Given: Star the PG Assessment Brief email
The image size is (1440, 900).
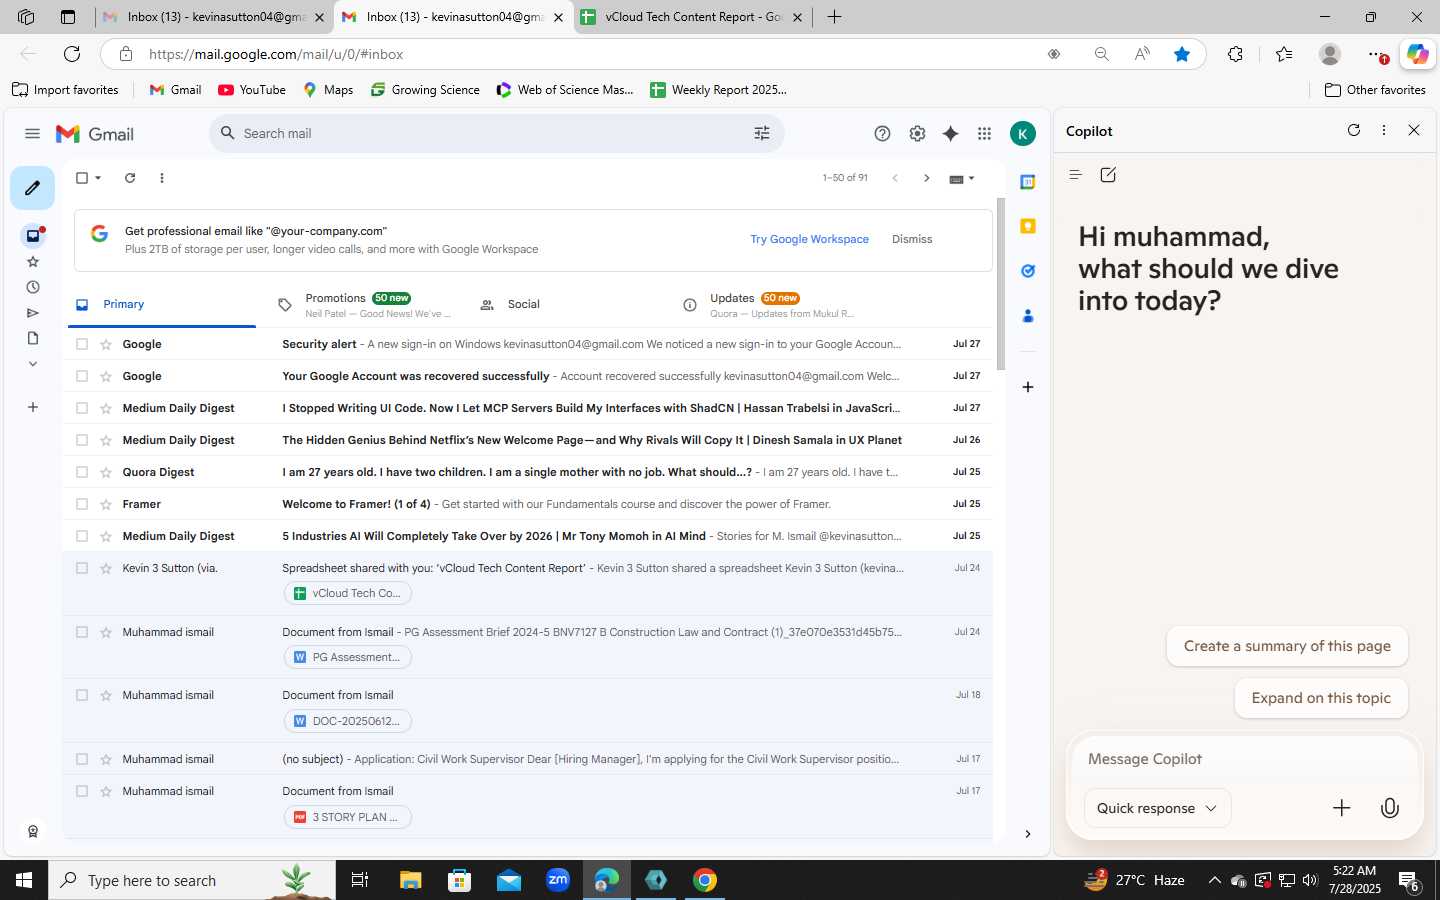Looking at the screenshot, I should tap(106, 632).
